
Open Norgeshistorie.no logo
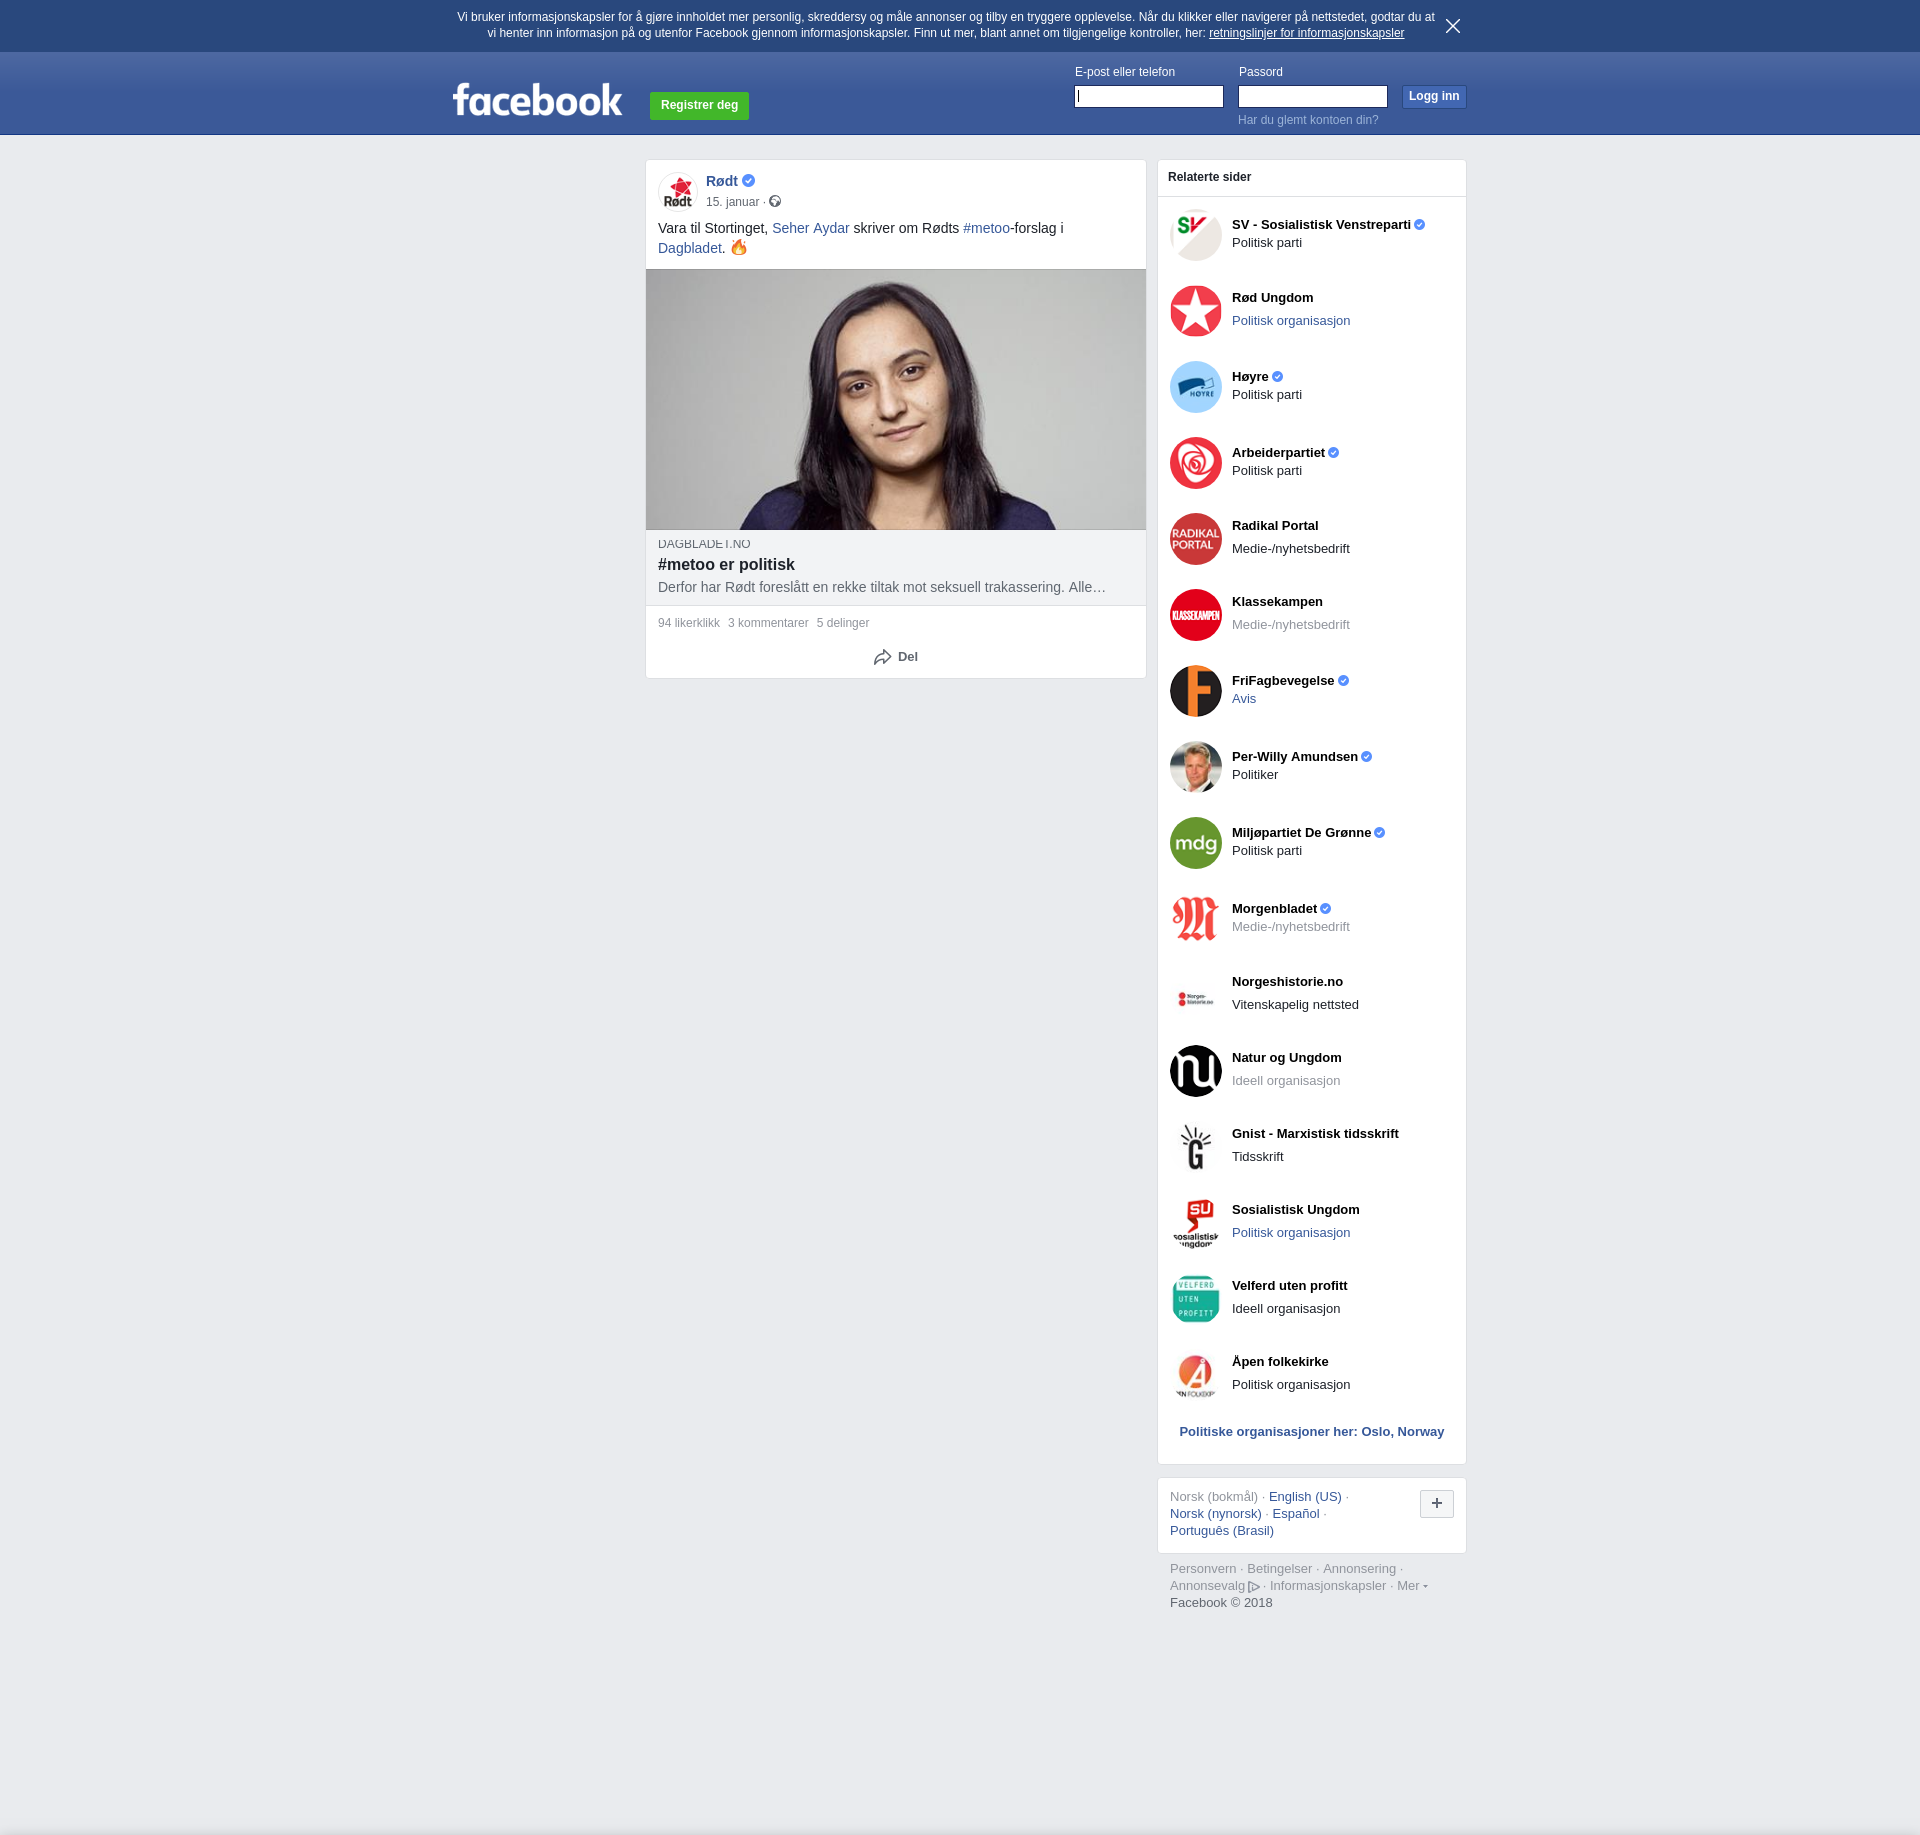1196,995
